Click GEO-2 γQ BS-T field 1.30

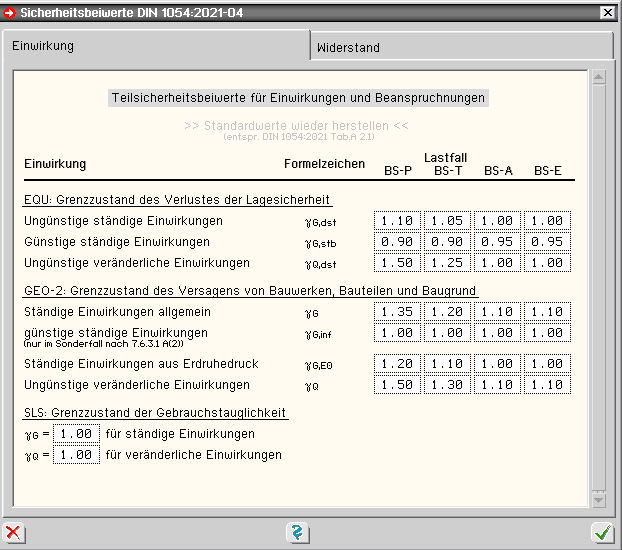click(447, 385)
